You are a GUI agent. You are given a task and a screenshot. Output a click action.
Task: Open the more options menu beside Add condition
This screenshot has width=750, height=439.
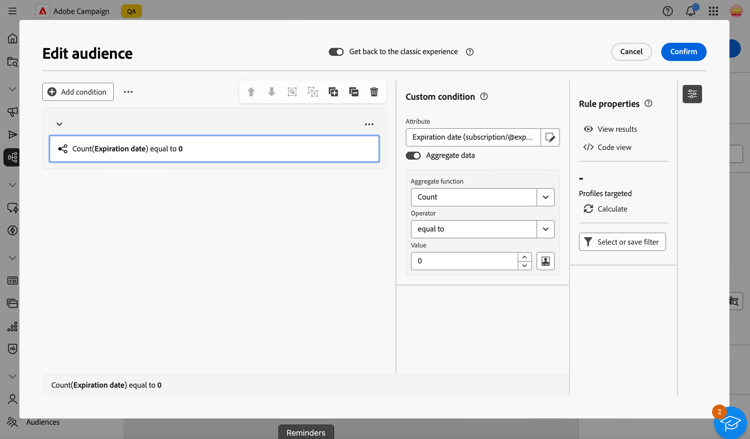pos(128,92)
